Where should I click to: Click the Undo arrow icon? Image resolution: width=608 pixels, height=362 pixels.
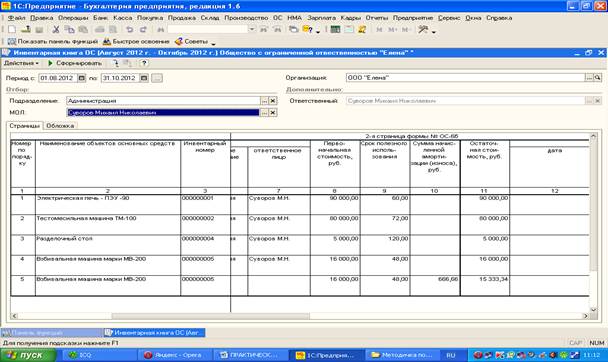point(130,29)
